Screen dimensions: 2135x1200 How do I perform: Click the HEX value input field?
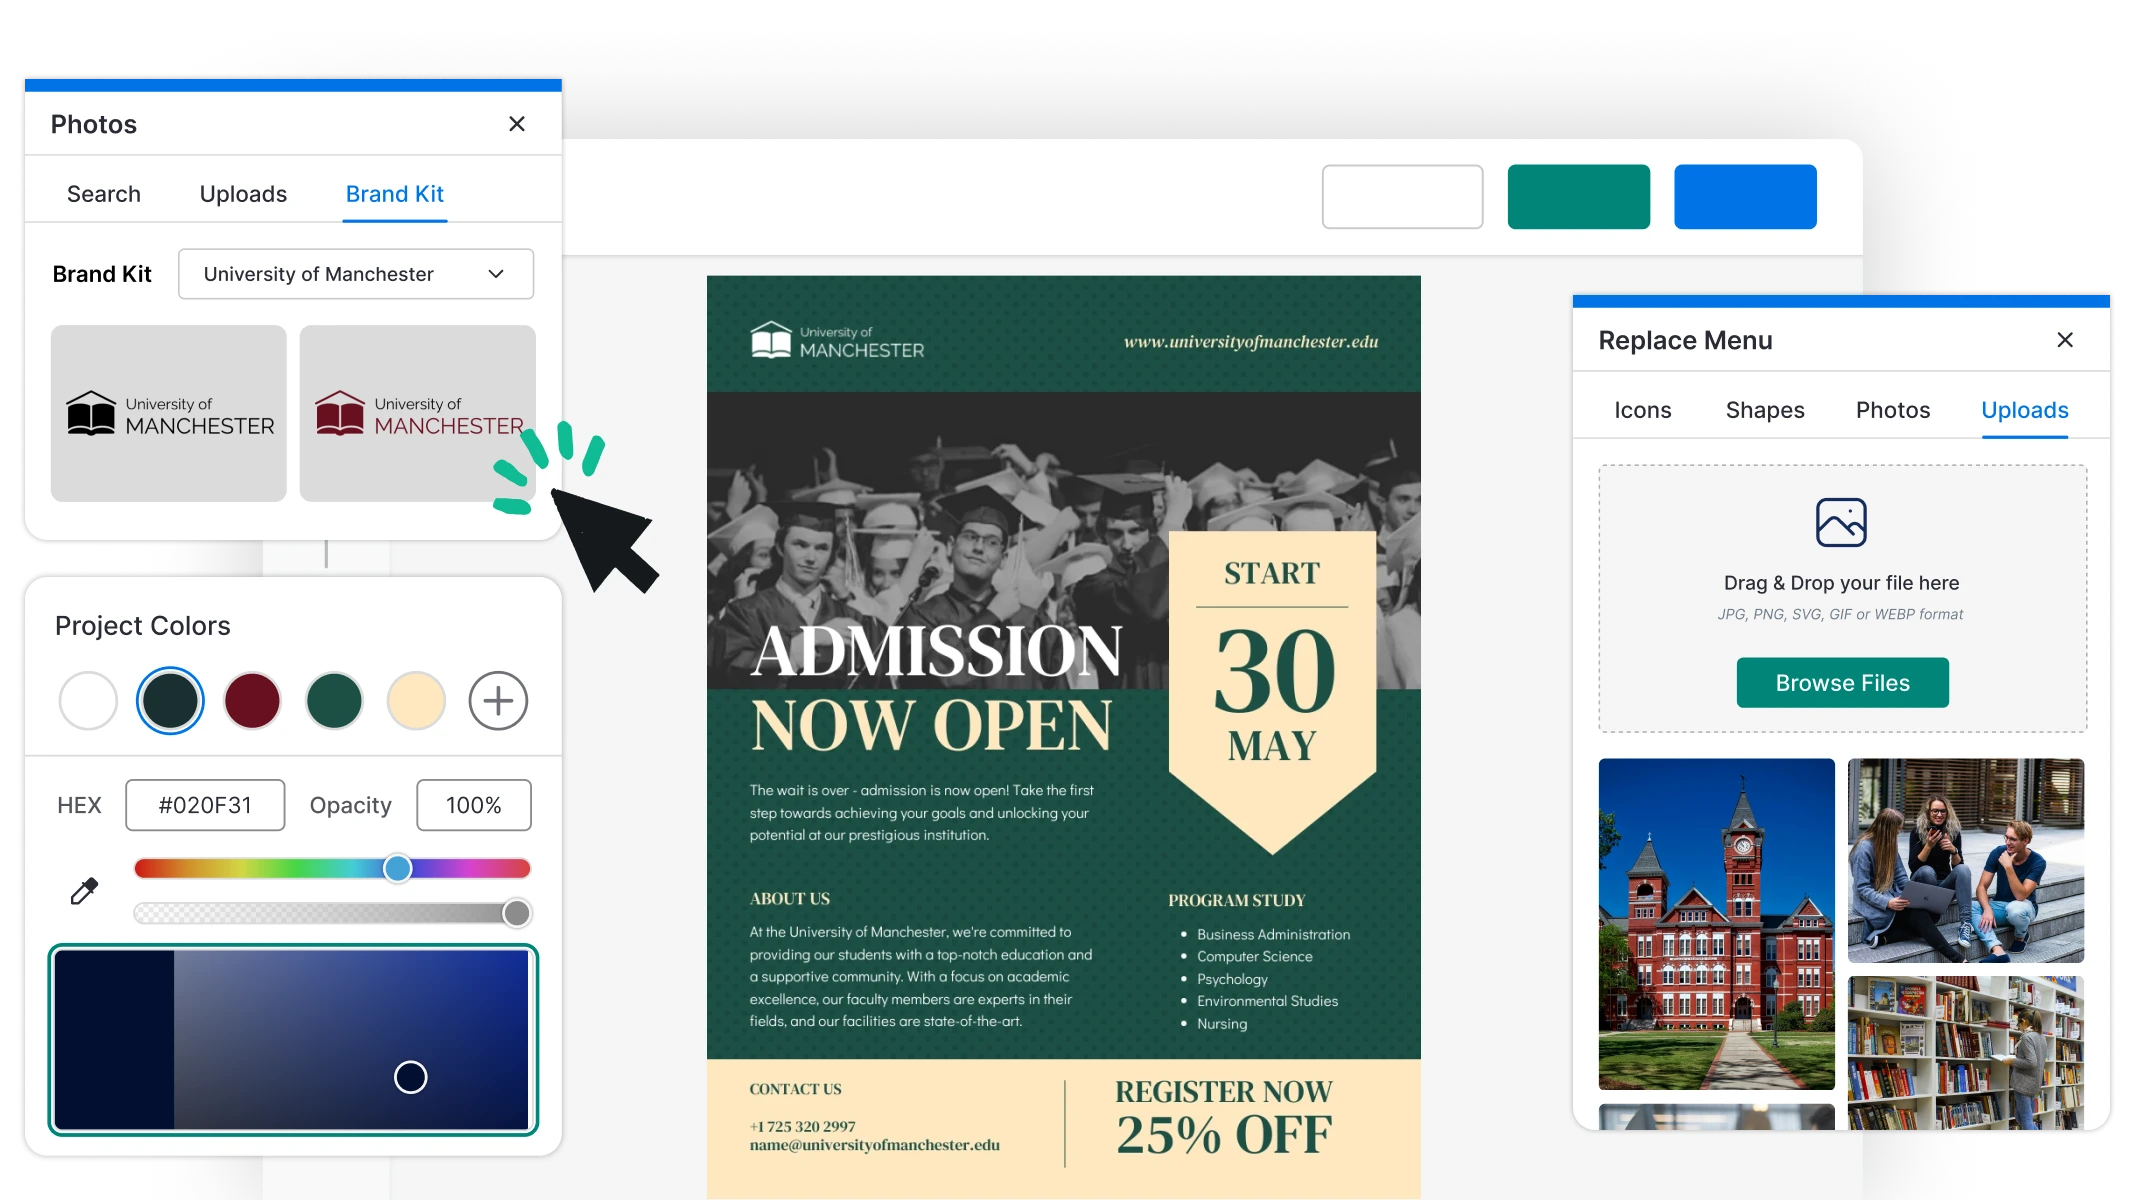pyautogui.click(x=205, y=804)
